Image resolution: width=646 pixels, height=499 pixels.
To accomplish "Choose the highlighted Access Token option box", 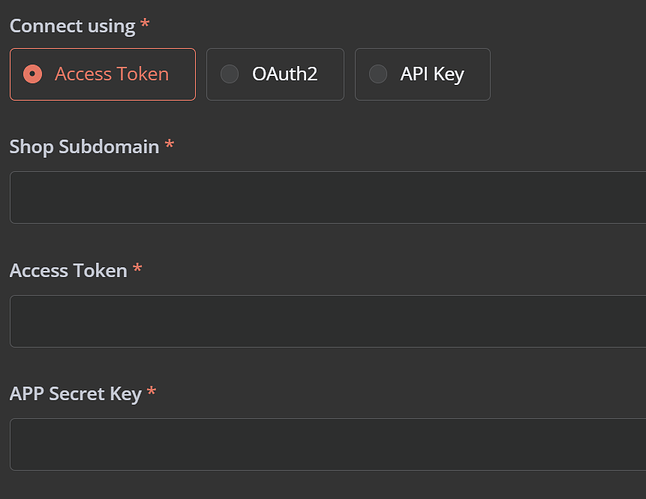I will point(103,75).
